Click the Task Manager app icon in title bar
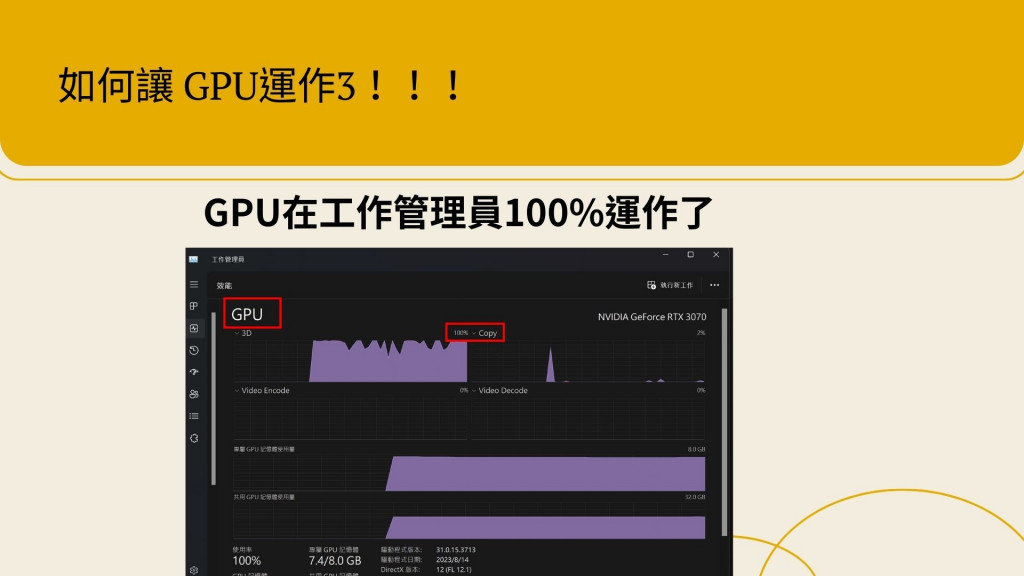Screen dimensions: 1024x576 pos(193,259)
